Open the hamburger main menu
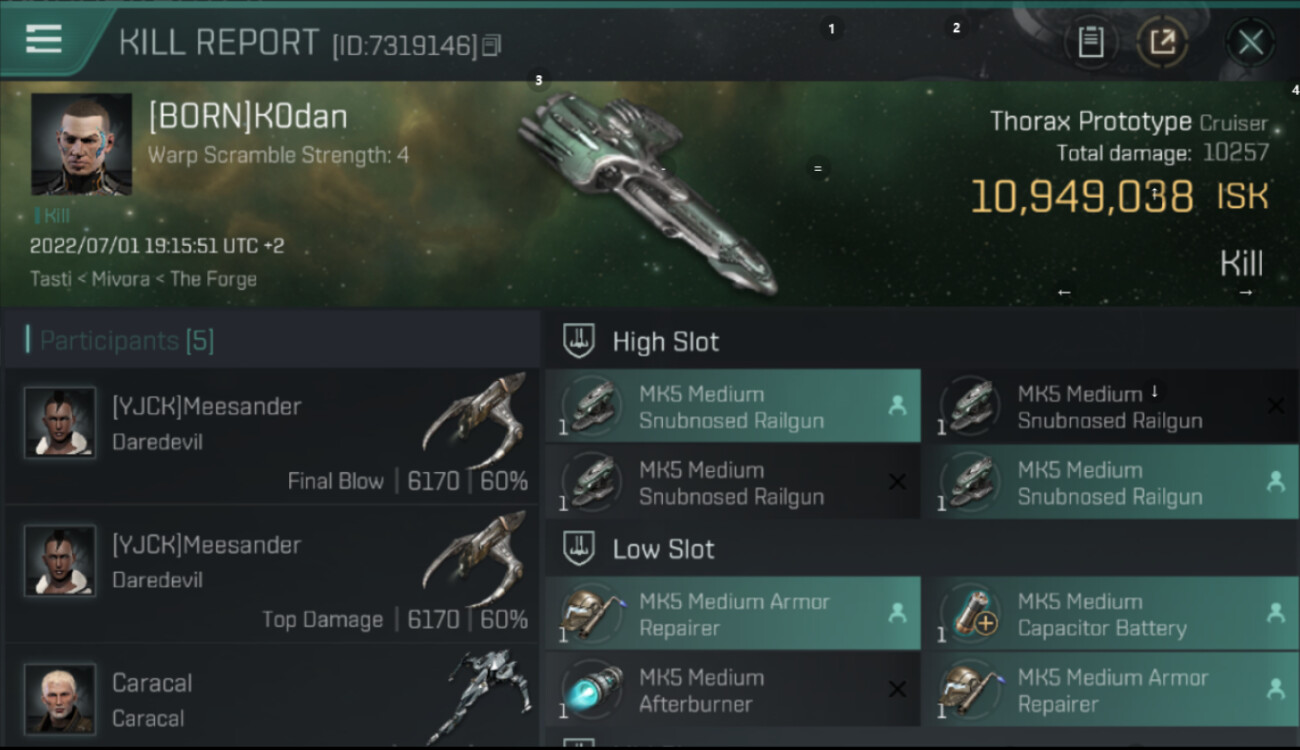Image resolution: width=1300 pixels, height=750 pixels. click(x=44, y=40)
